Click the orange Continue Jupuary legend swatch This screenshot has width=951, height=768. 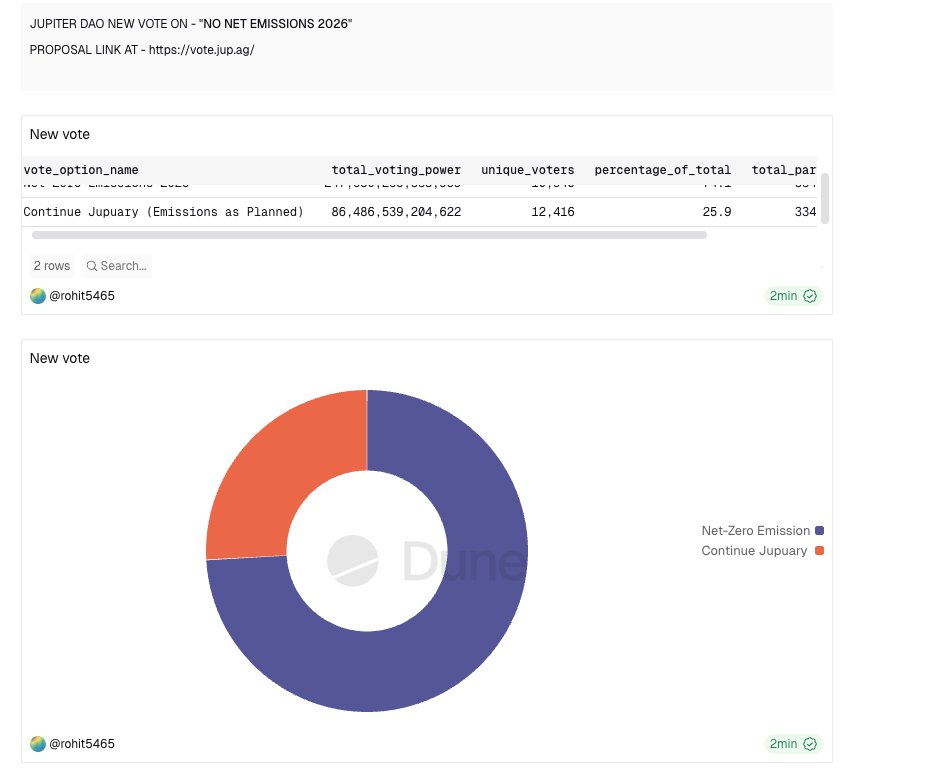pyautogui.click(x=819, y=551)
